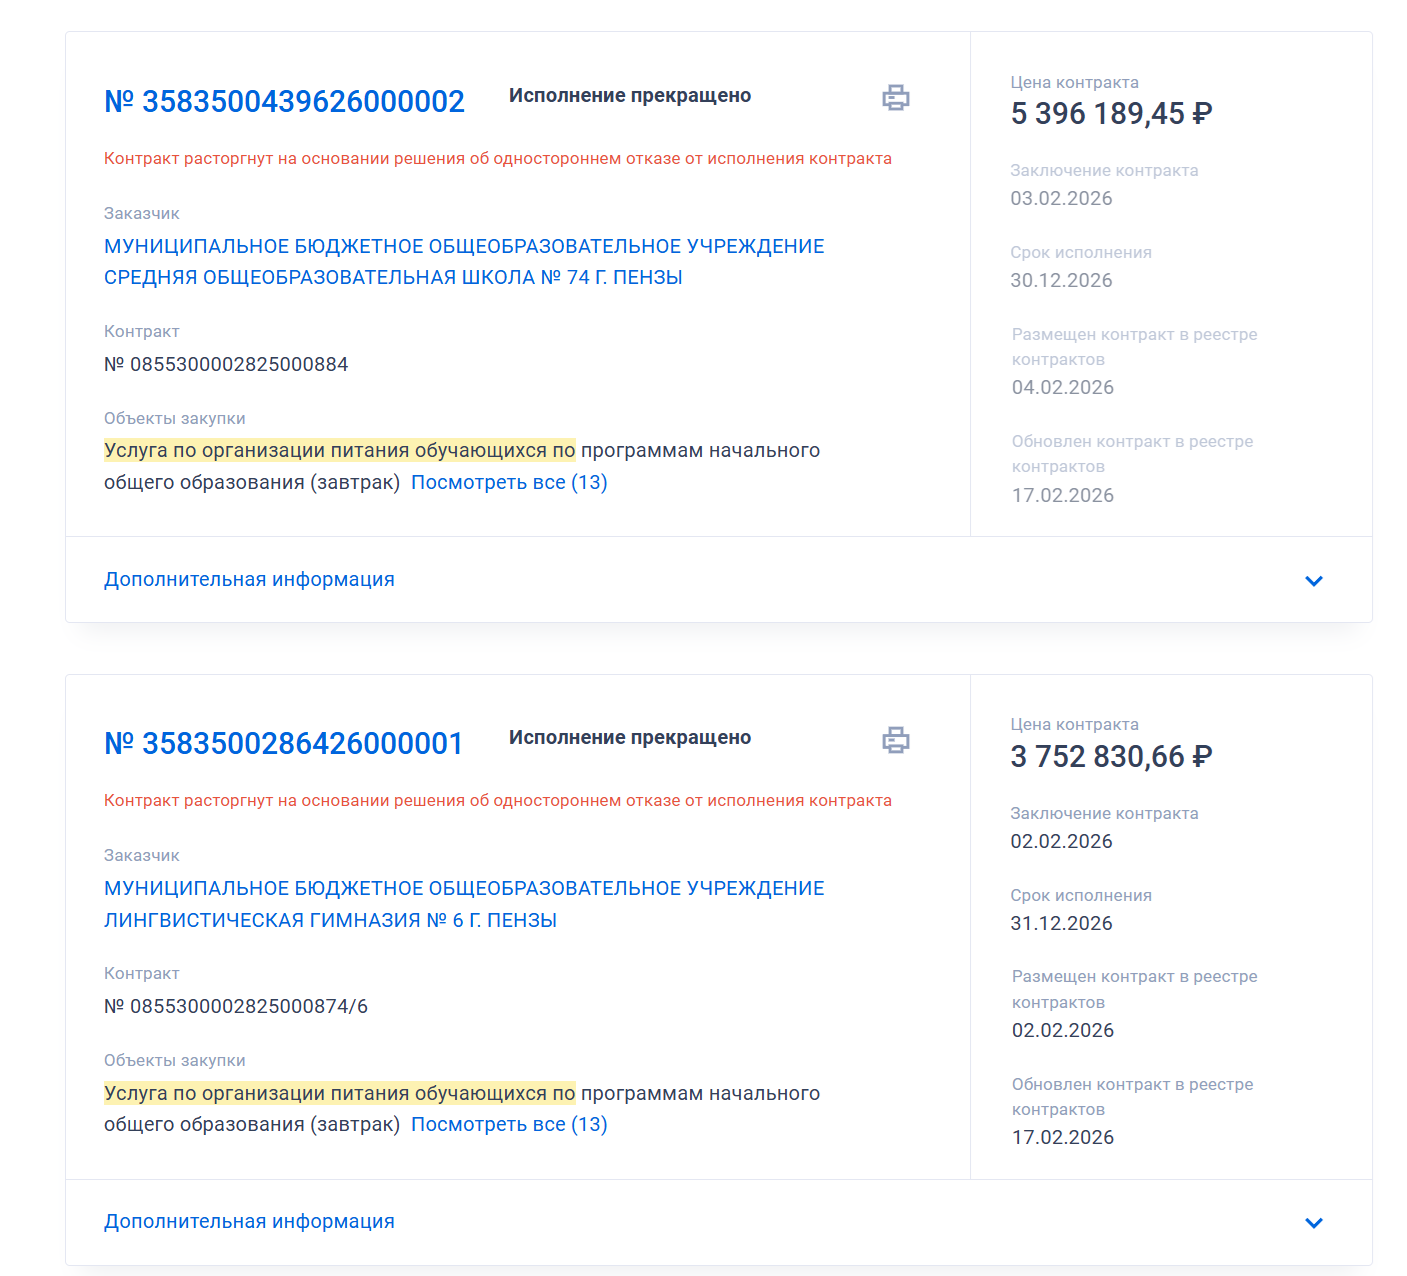Click the print icon for contract ending 000001
Viewport: 1407px width, 1276px height.
(895, 740)
